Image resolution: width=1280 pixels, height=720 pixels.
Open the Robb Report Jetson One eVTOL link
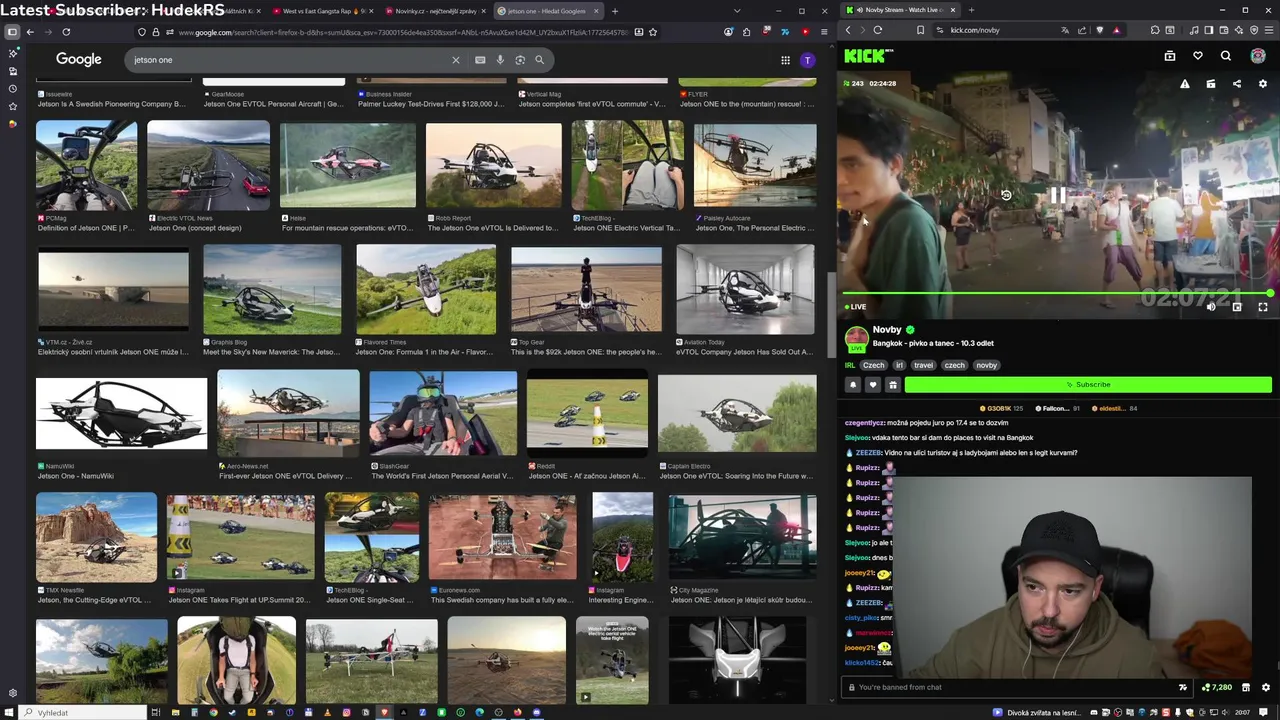point(493,228)
